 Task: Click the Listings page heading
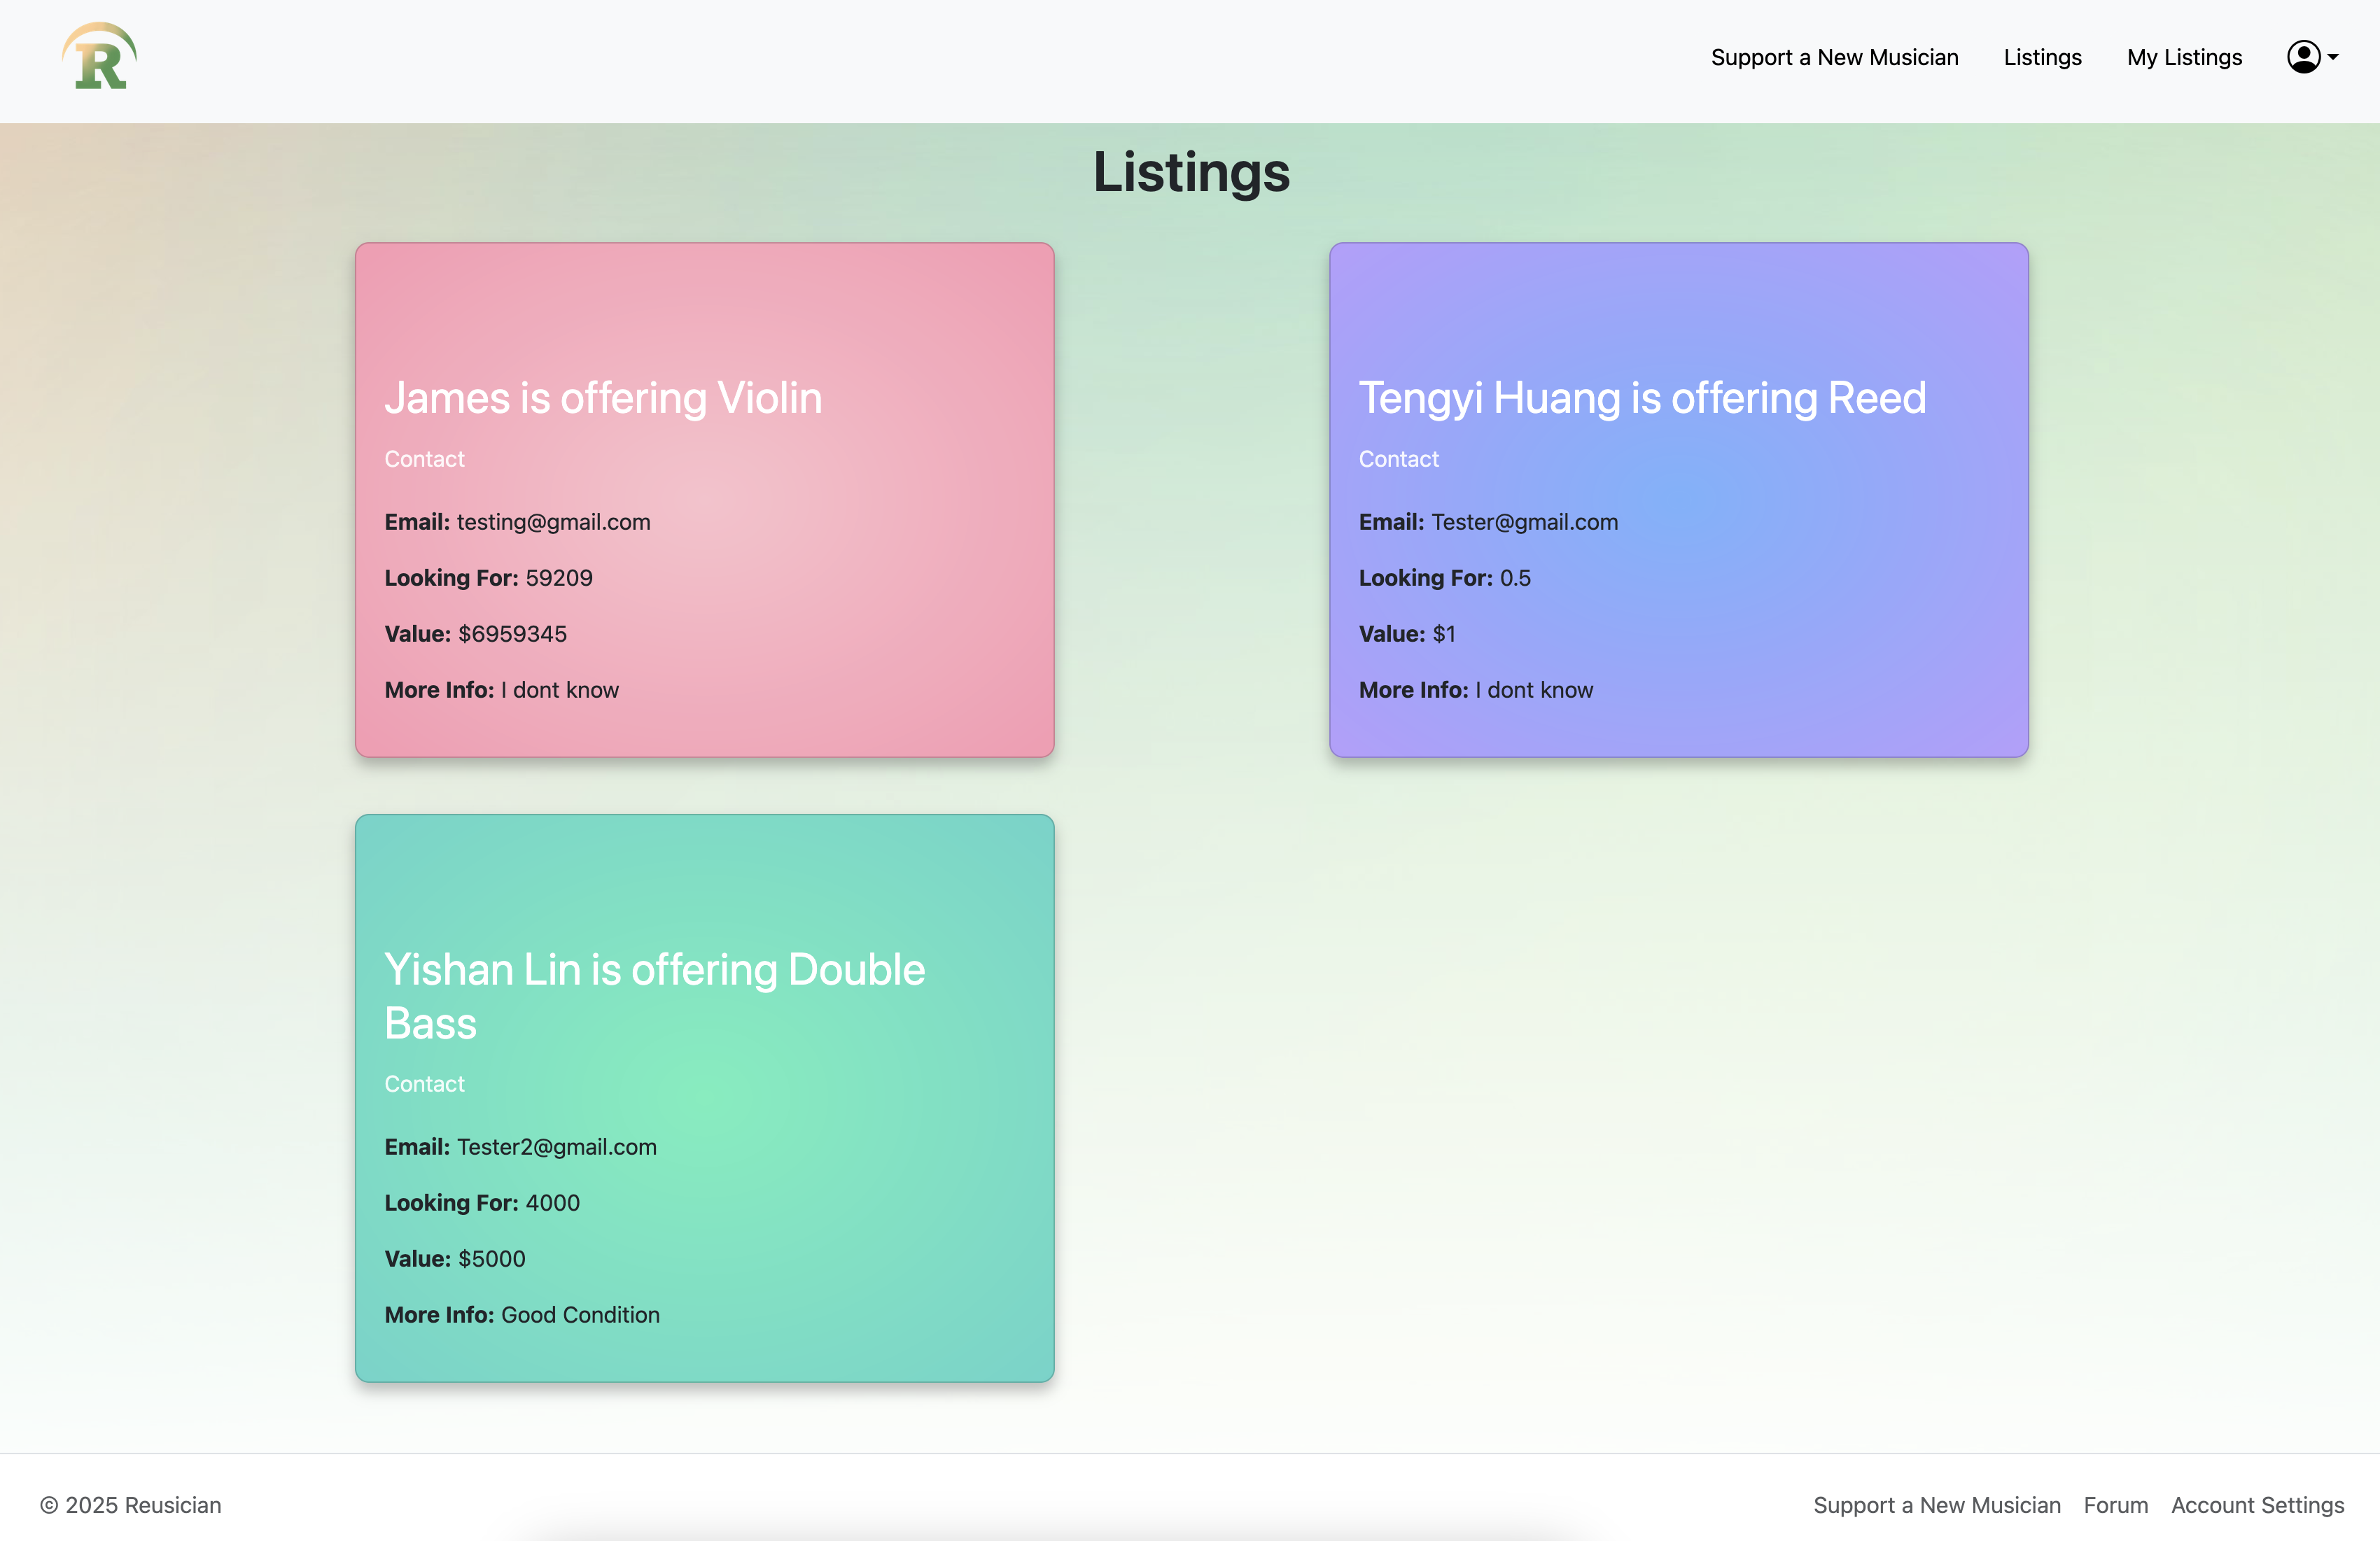[1190, 172]
